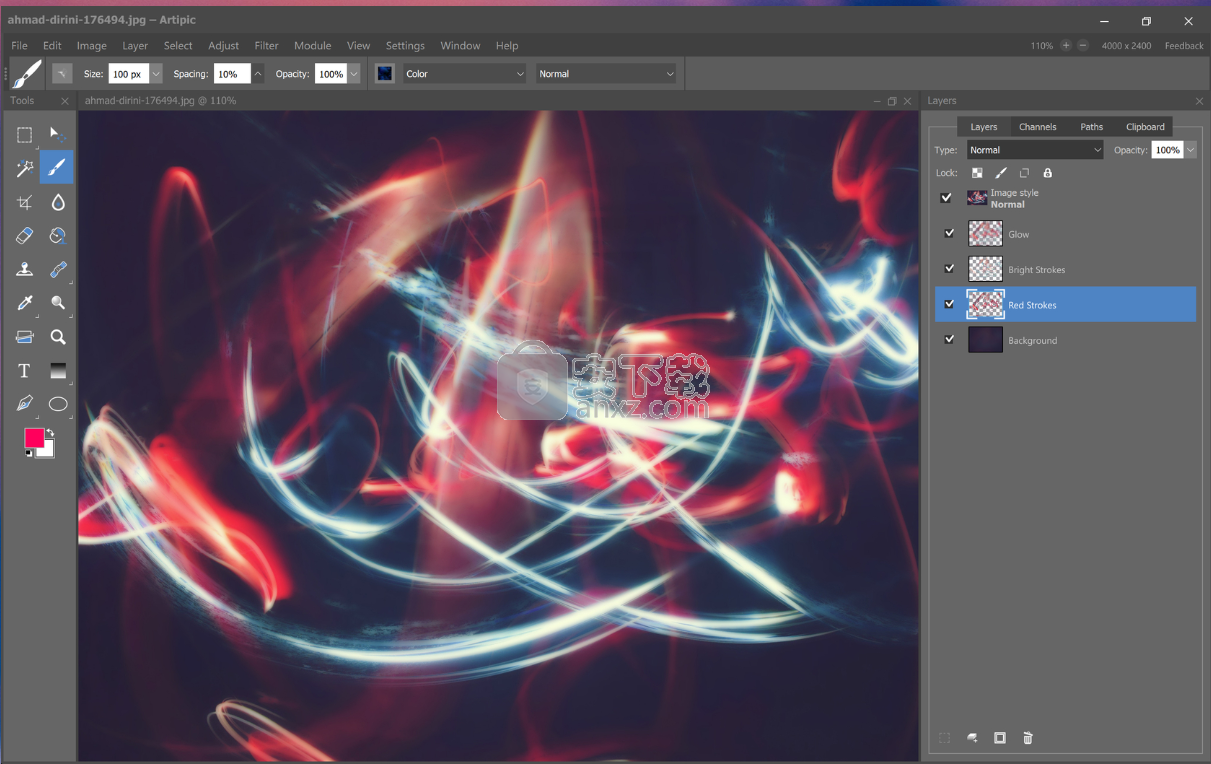Open the File menu
Viewport: 1211px width, 764px height.
pyautogui.click(x=19, y=45)
